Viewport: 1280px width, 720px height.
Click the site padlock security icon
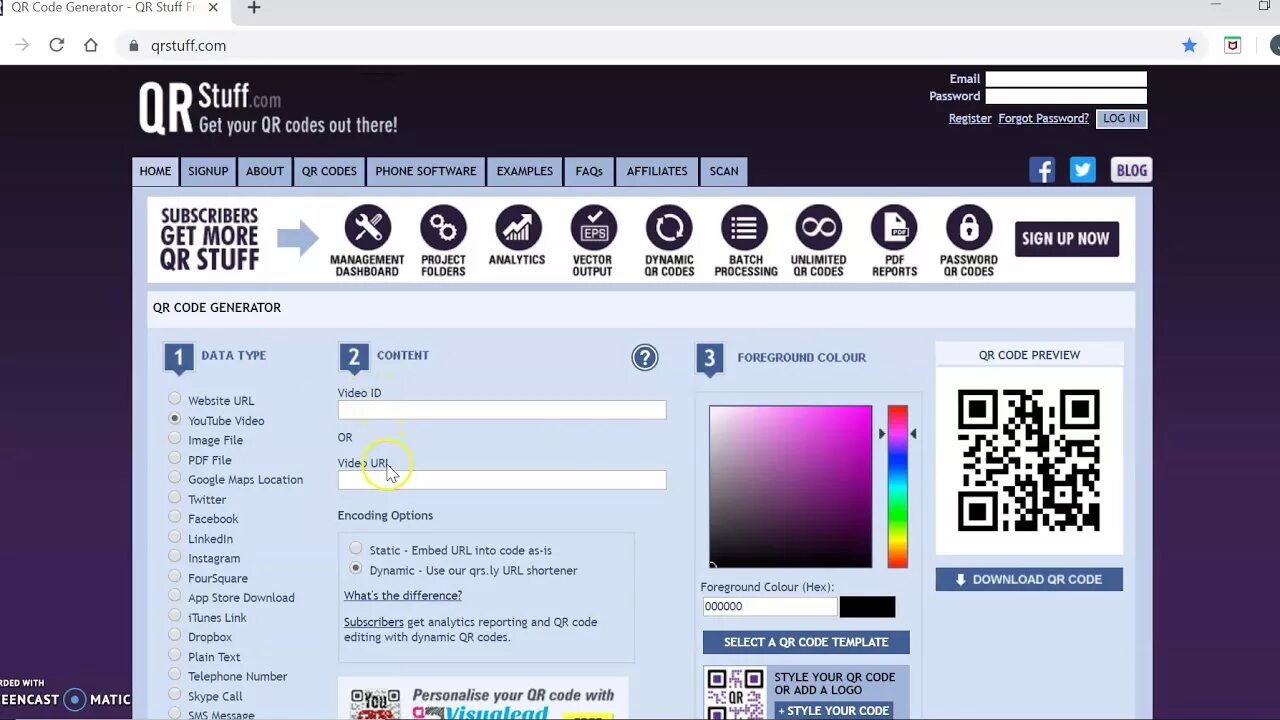[x=133, y=46]
